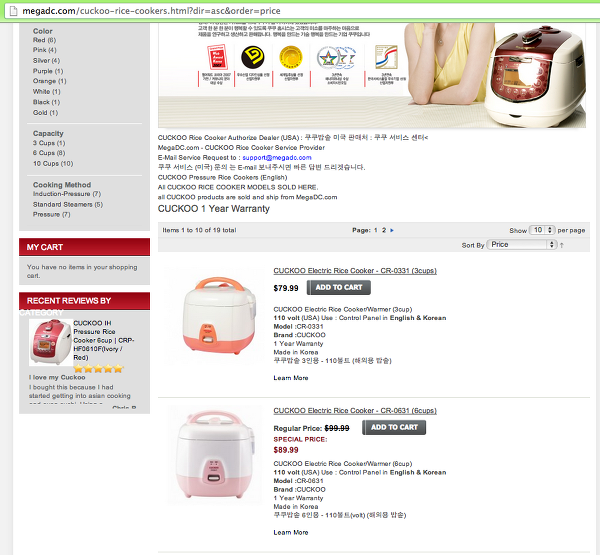Screen dimensions: 600x555
Task: Filter by capacity 10 Cups (10)
Action: 53,163
